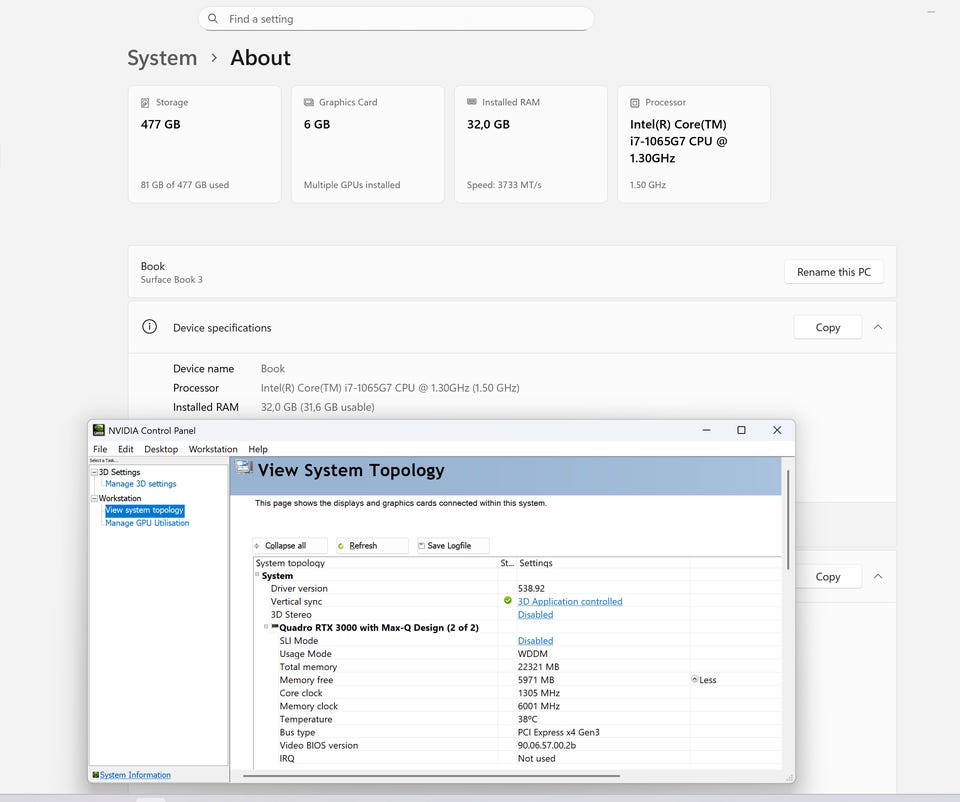Click the Collapse all button
Image resolution: width=960 pixels, height=802 pixels.
click(290, 545)
